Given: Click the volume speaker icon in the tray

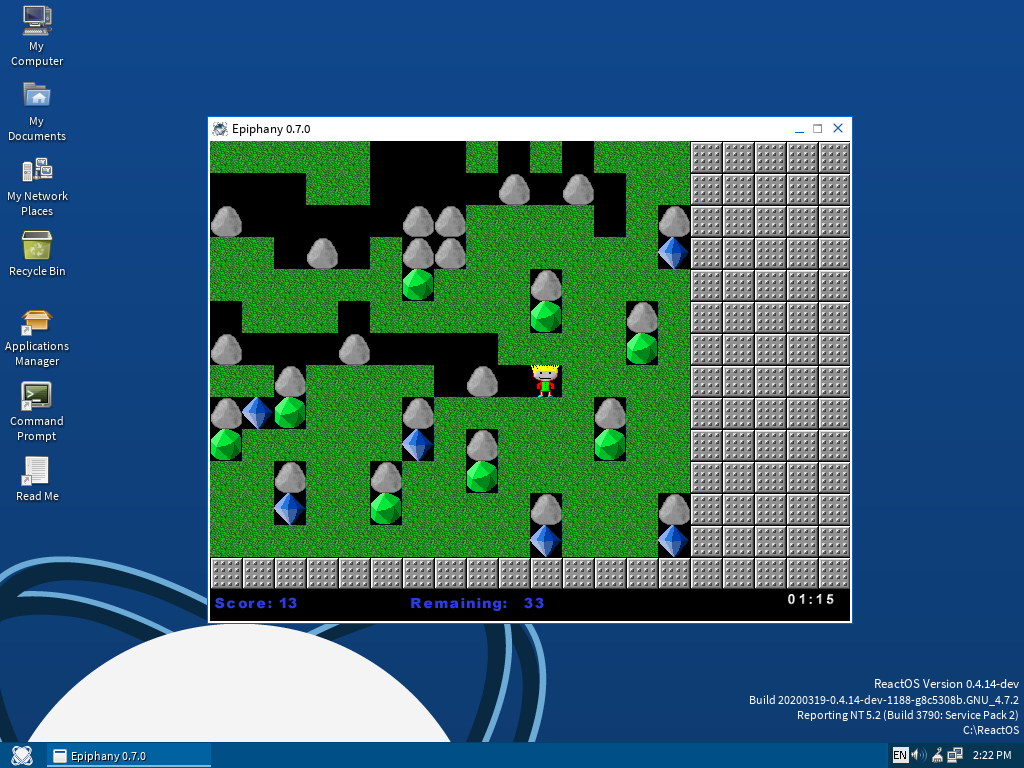Looking at the screenshot, I should tap(916, 755).
